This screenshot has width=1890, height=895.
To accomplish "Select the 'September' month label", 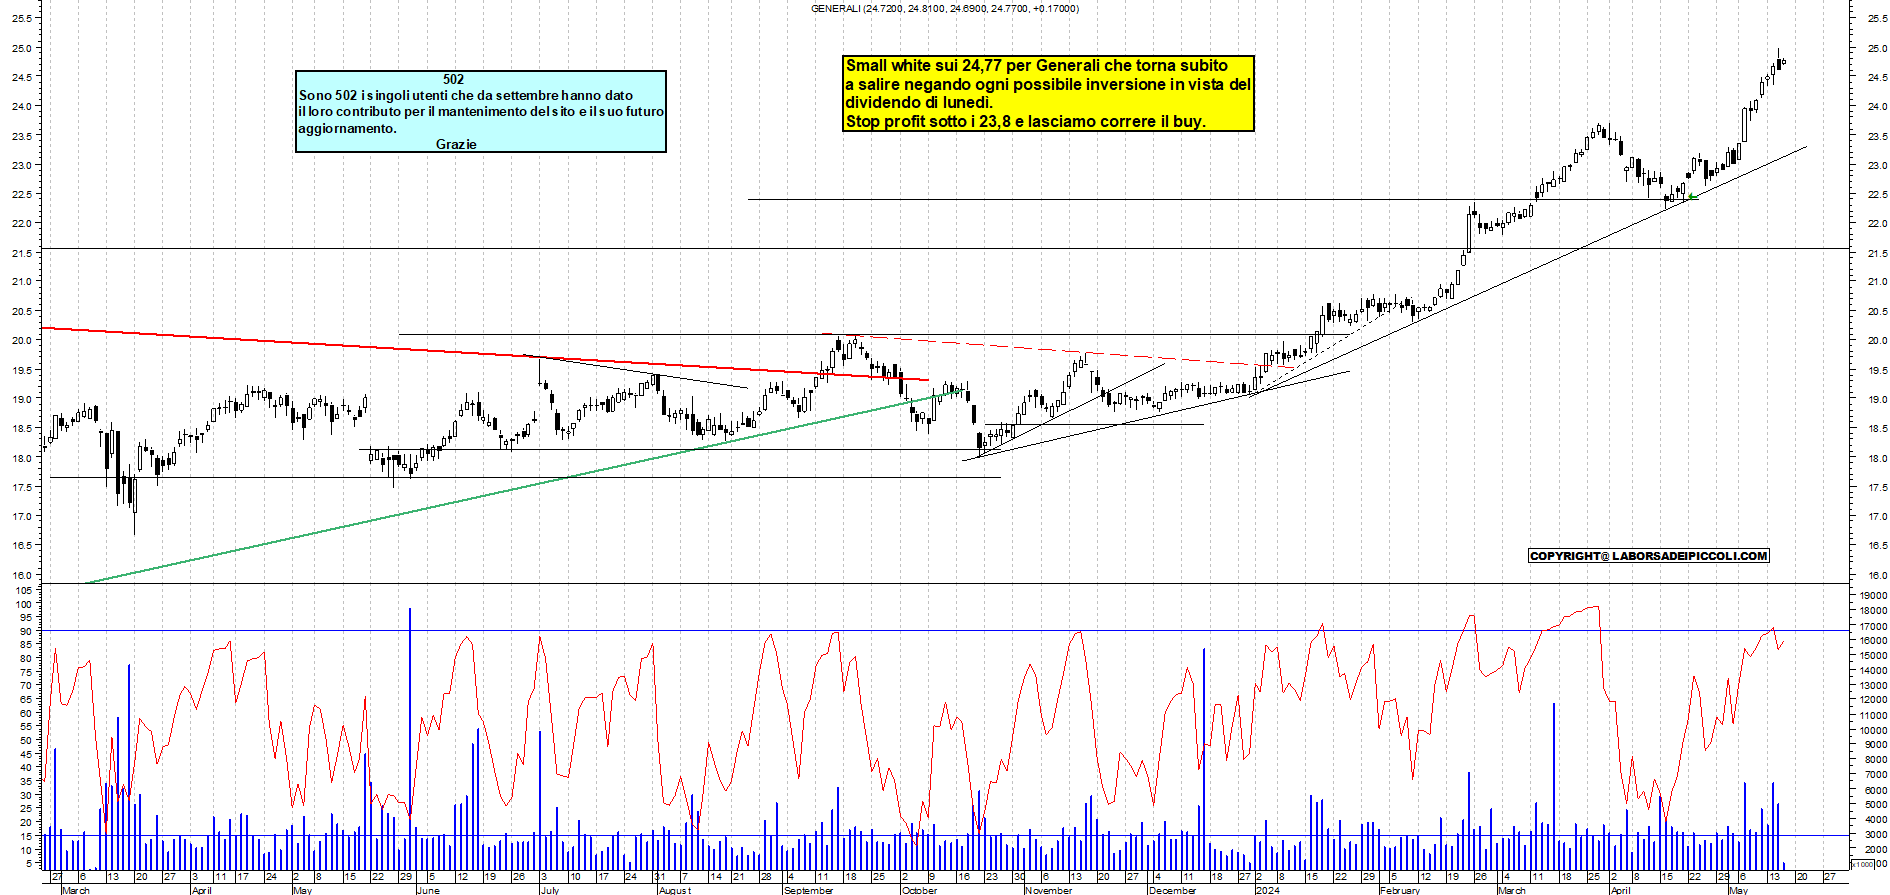I will click(x=809, y=890).
